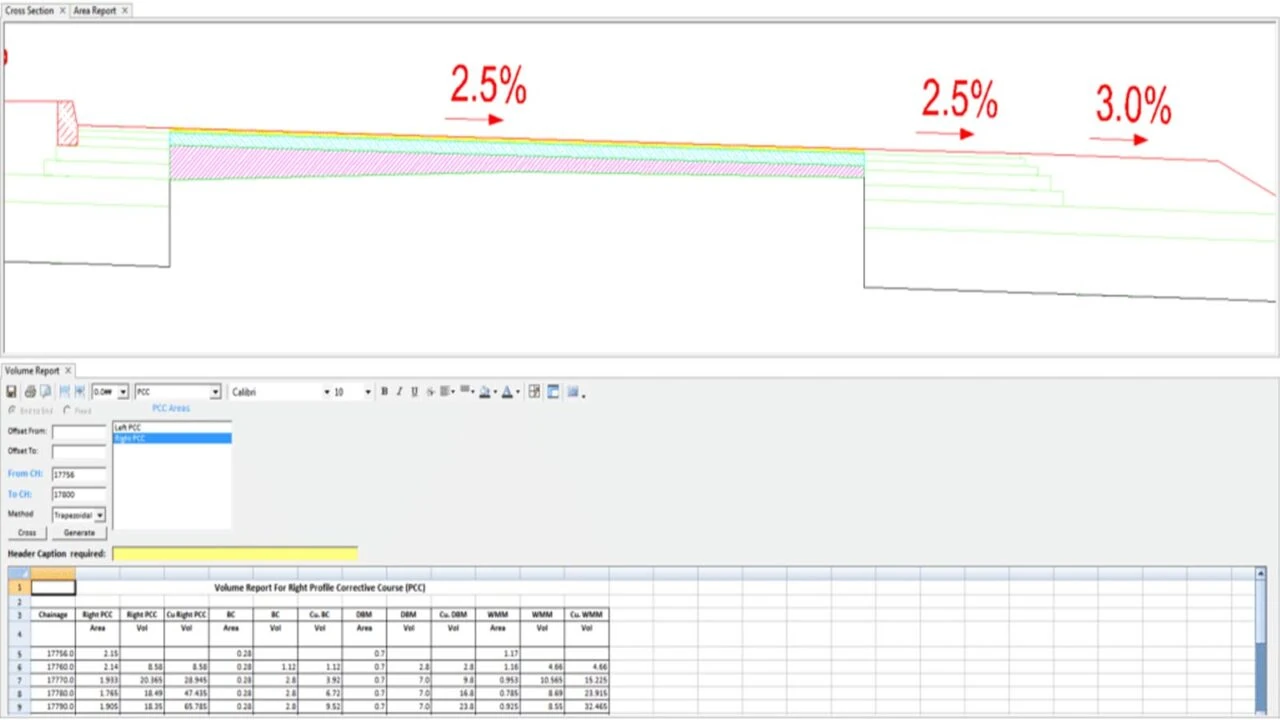Switch to Area Report tab
The height and width of the screenshot is (720, 1280).
click(95, 10)
